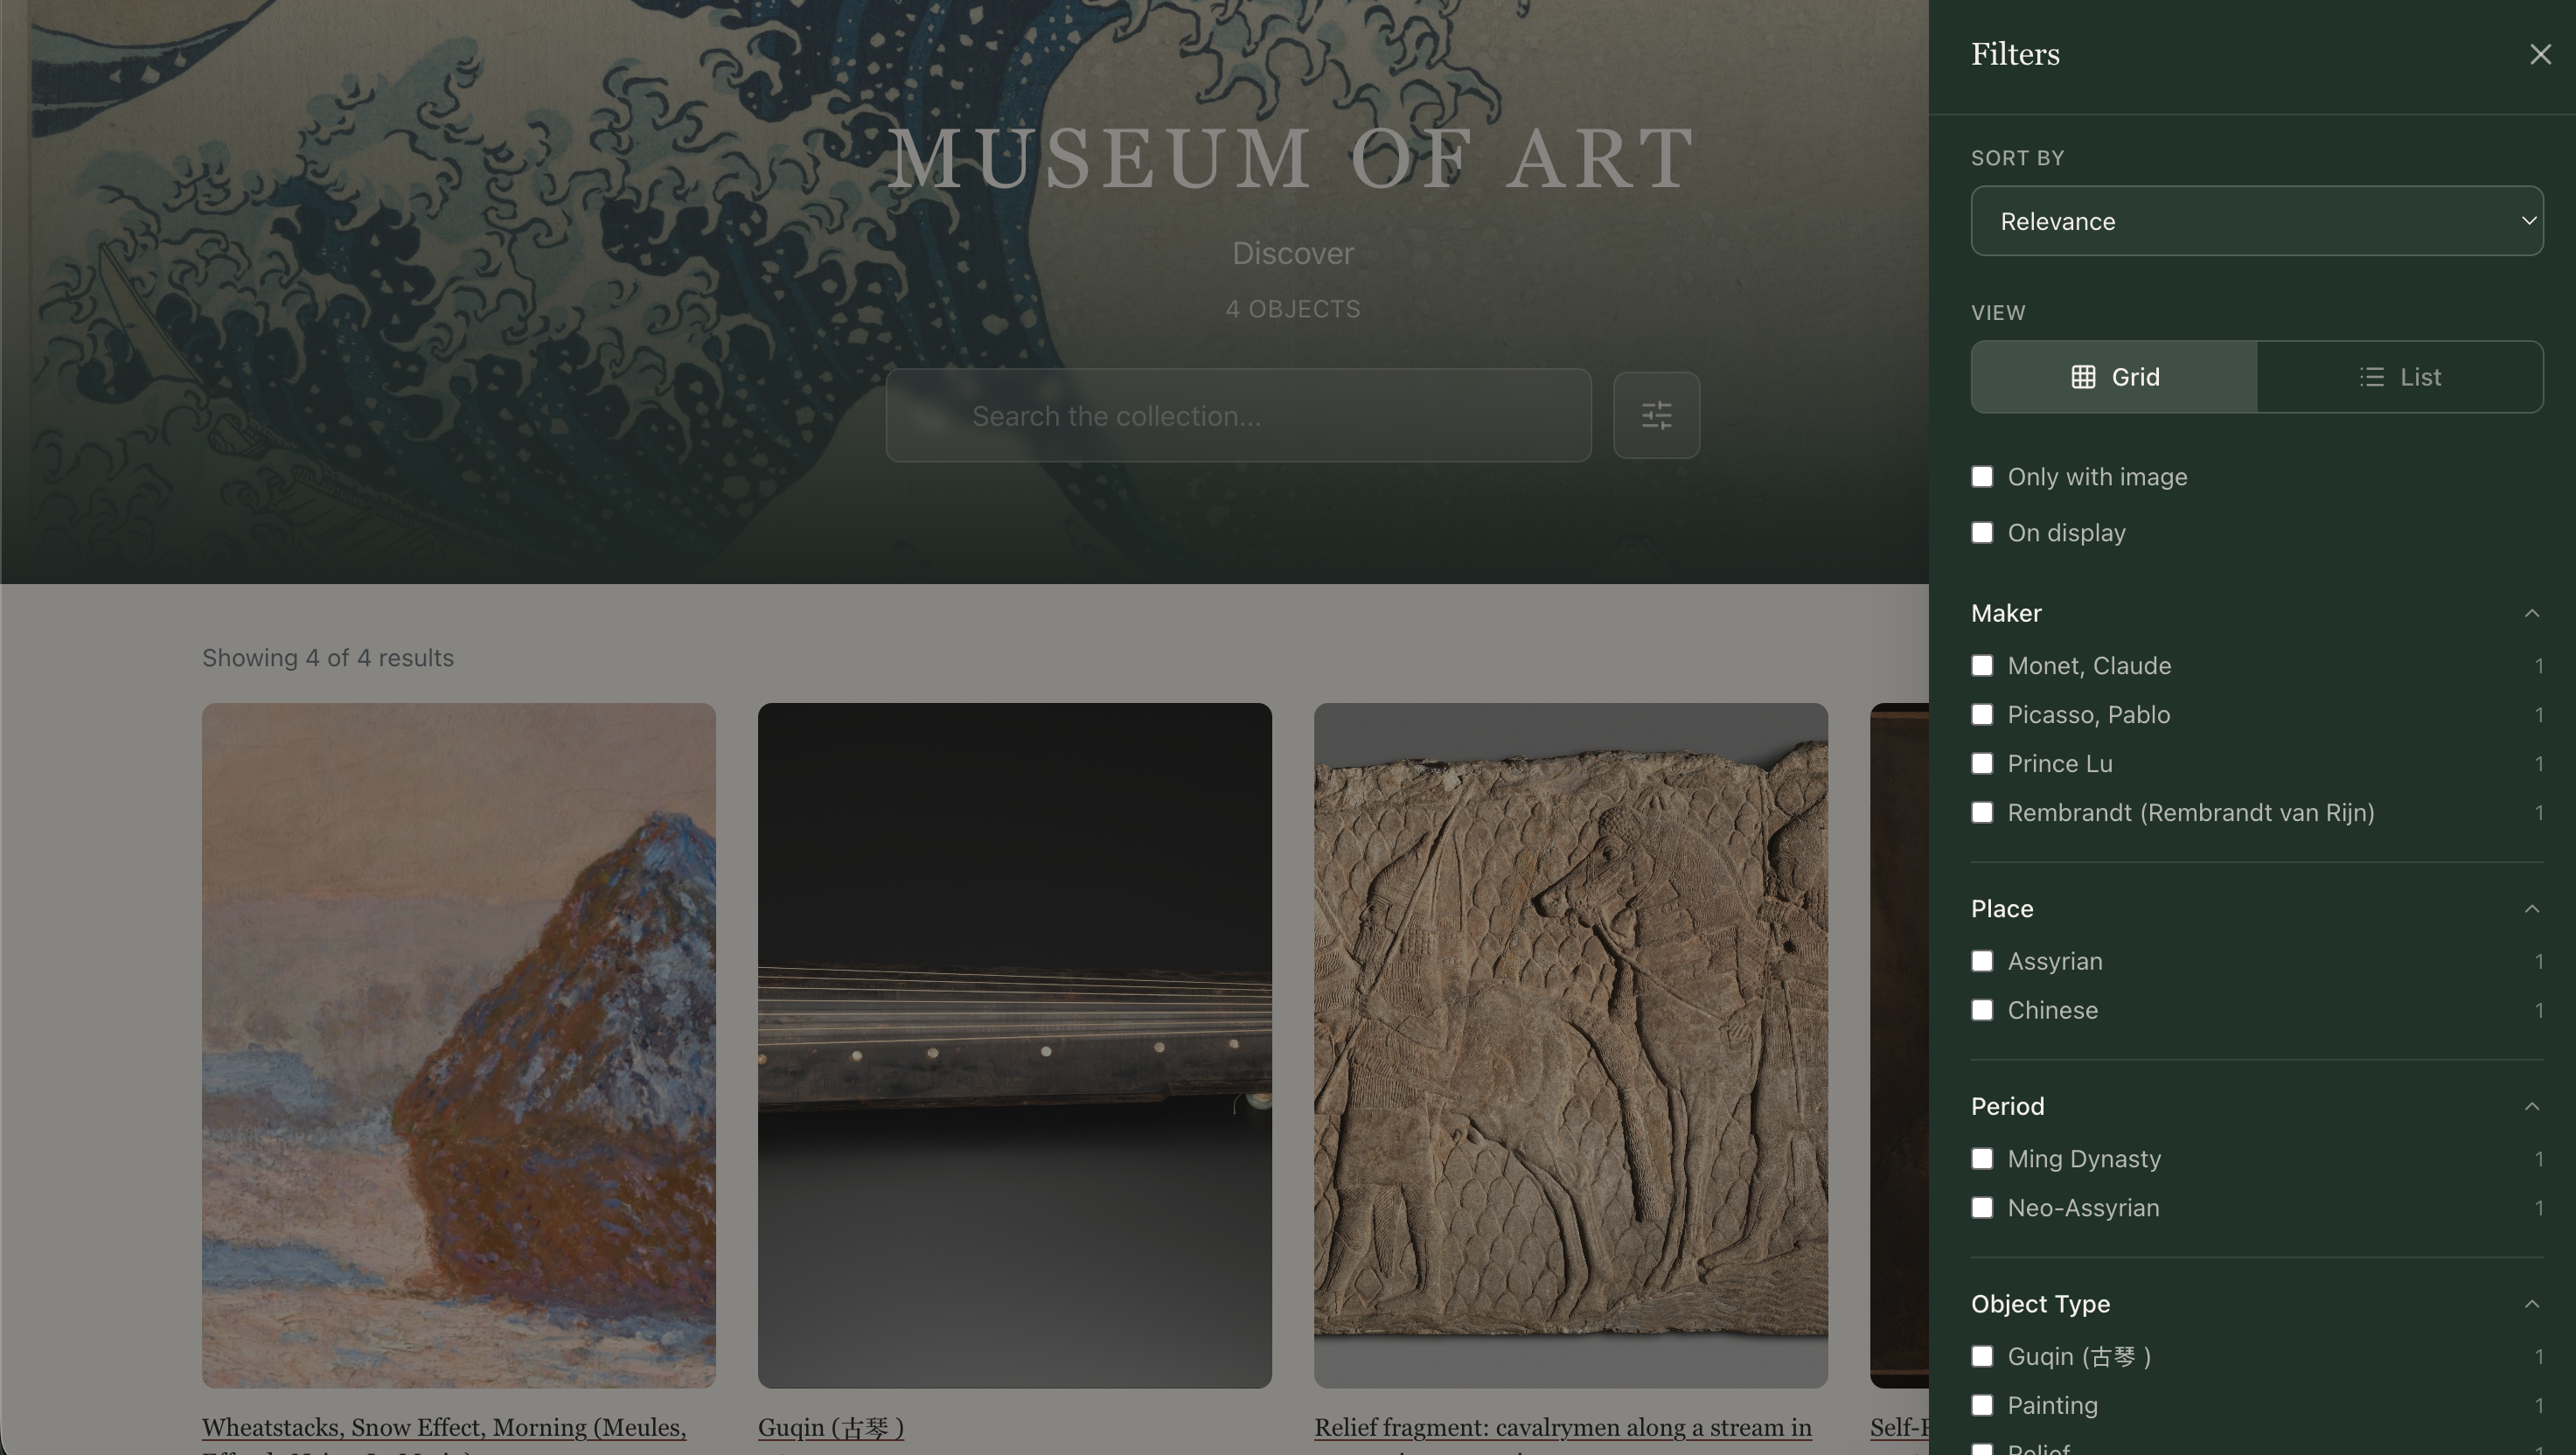The width and height of the screenshot is (2576, 1455).
Task: Collapse the Object Type section
Action: [2531, 1304]
